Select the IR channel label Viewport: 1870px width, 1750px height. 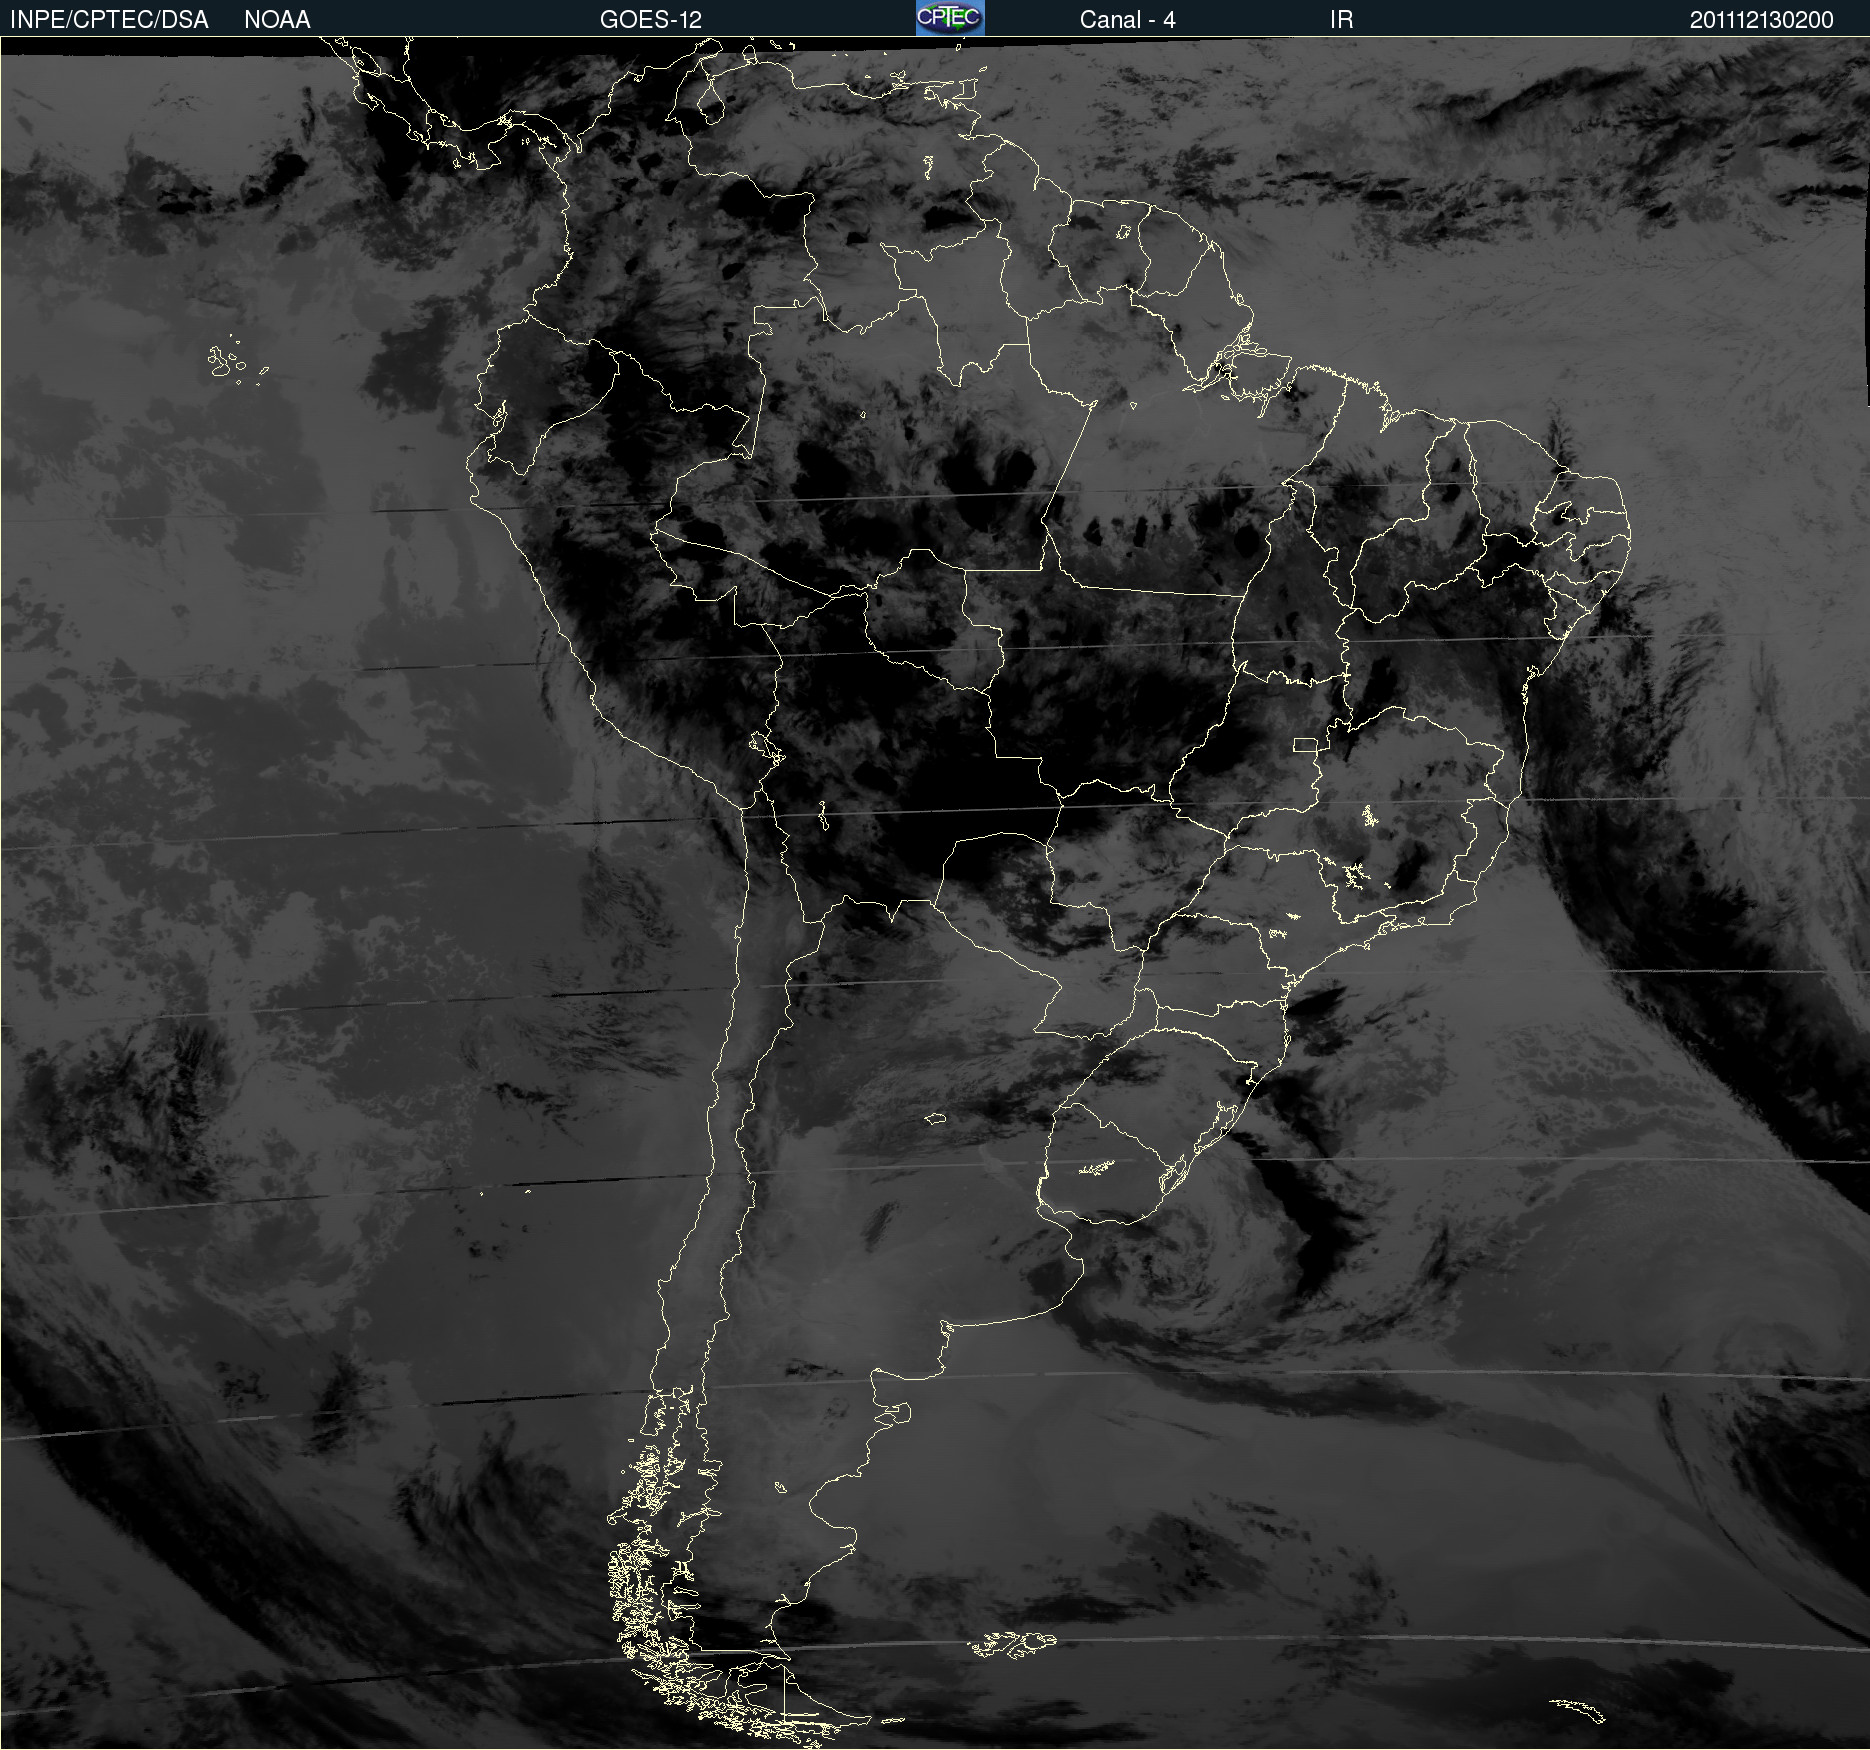pyautogui.click(x=1341, y=20)
